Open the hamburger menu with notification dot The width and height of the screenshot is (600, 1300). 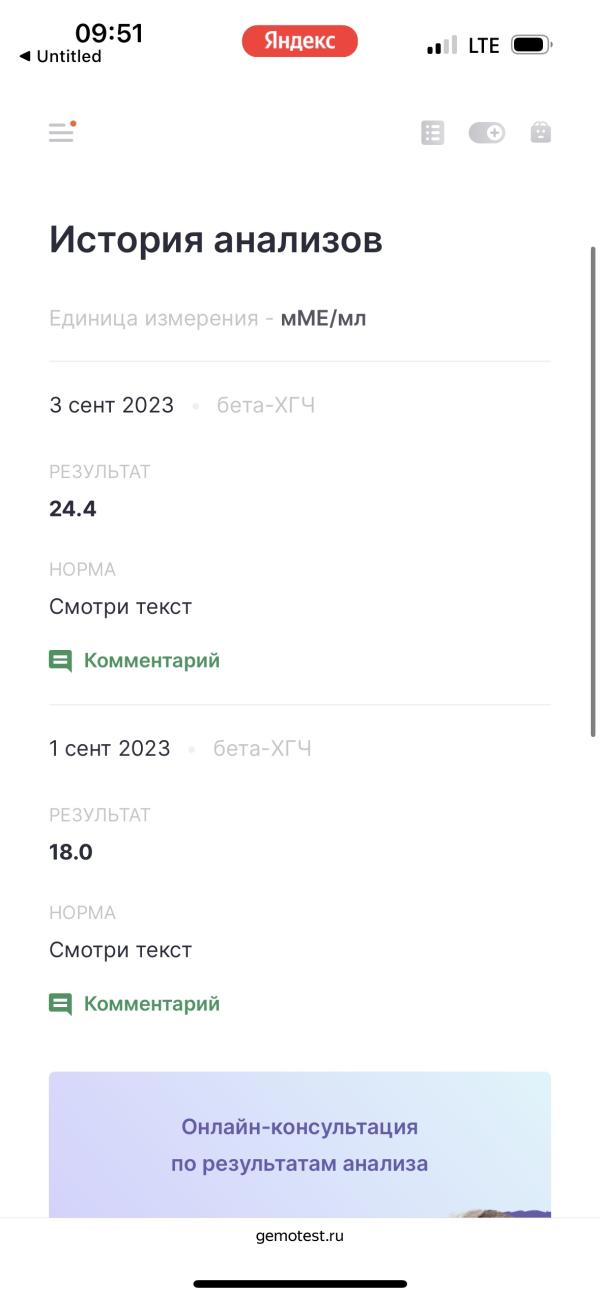(x=62, y=132)
